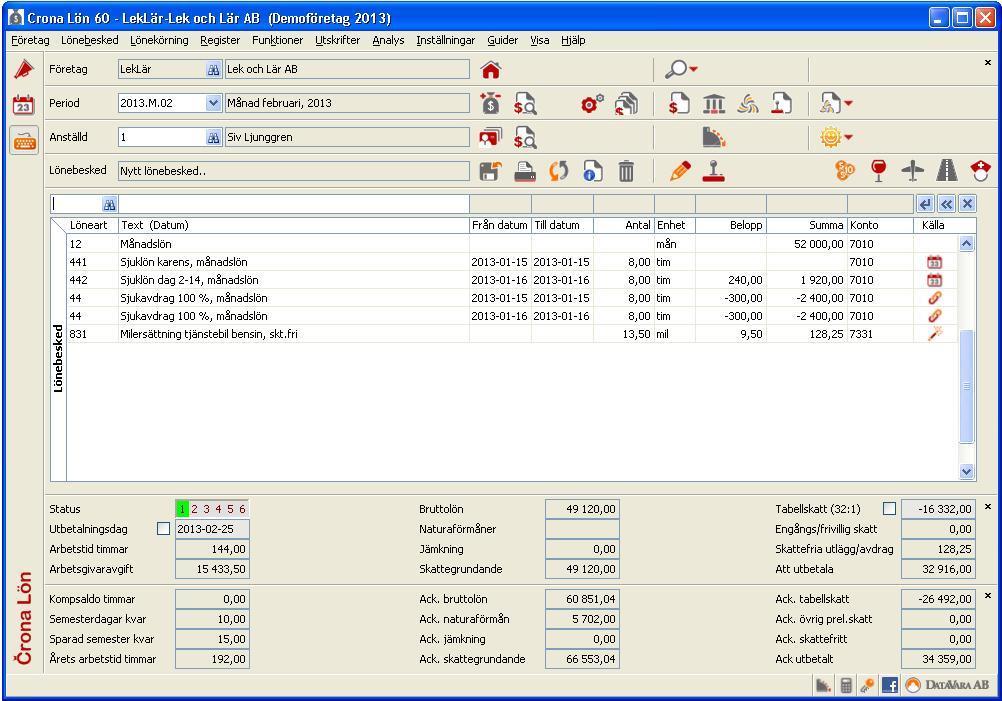
Task: Click the colorful swirl icon in the Period row
Action: 748,103
